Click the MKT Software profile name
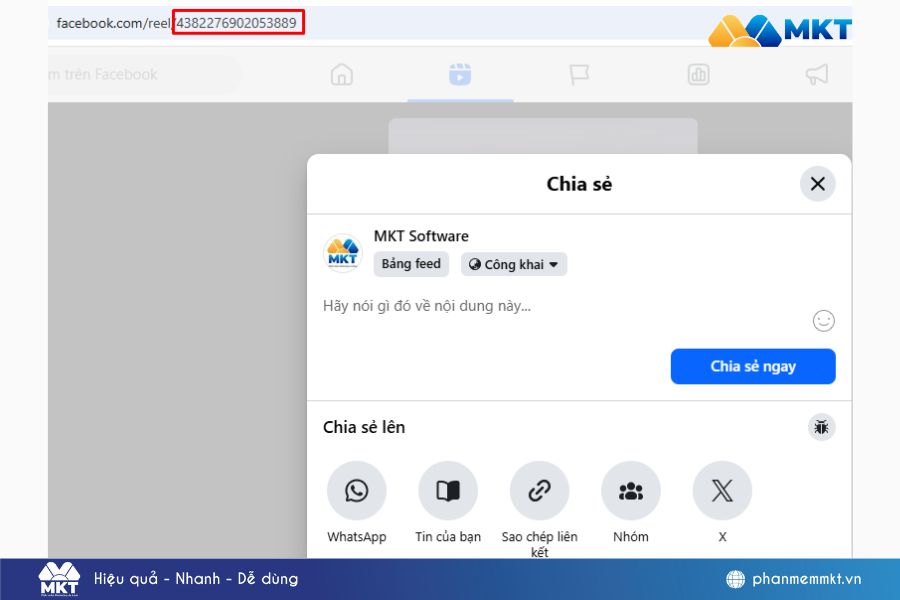The width and height of the screenshot is (900, 600). click(423, 236)
